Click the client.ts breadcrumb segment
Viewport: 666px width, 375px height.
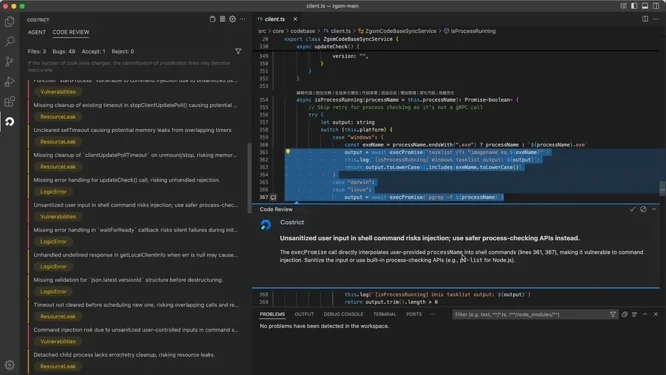tap(340, 31)
